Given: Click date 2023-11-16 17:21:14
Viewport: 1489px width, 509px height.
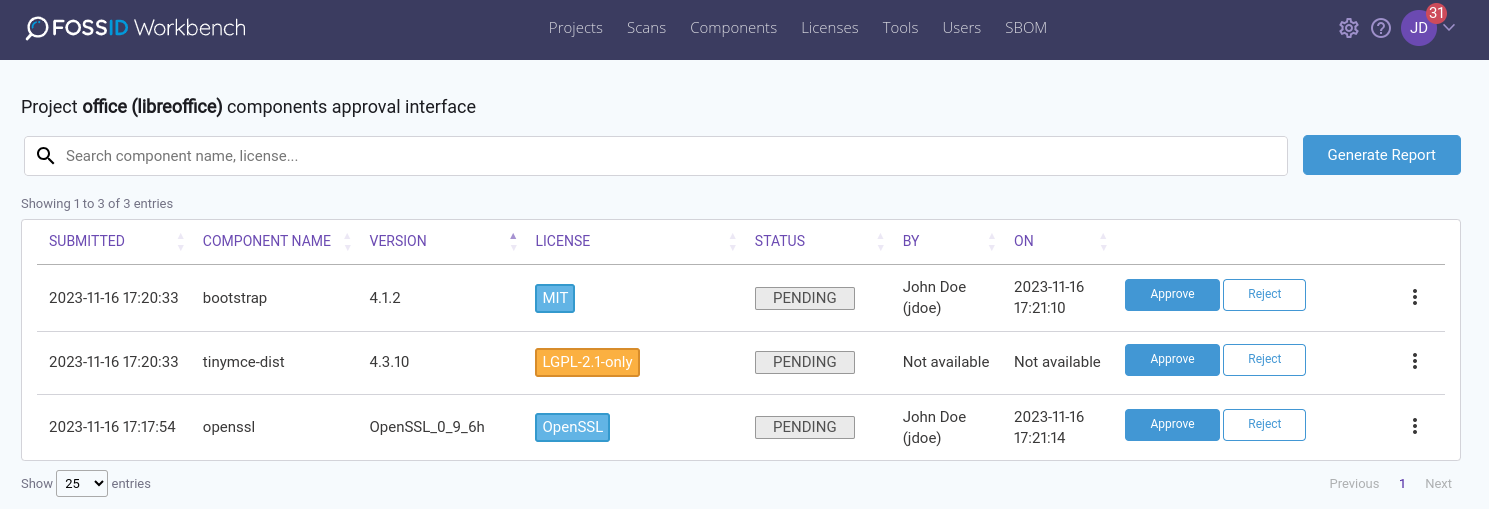Looking at the screenshot, I should [x=1049, y=427].
